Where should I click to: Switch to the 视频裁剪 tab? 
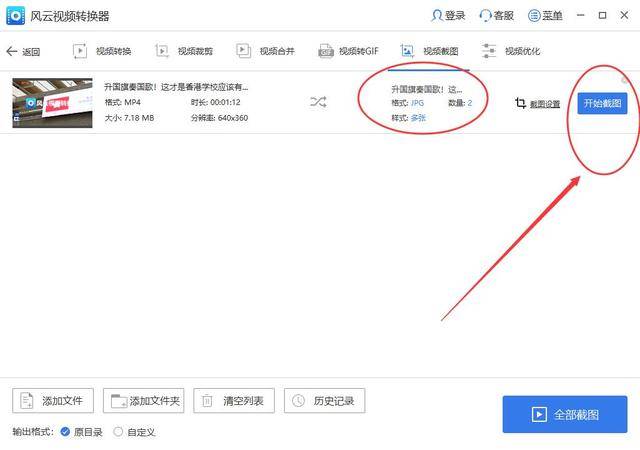(184, 51)
